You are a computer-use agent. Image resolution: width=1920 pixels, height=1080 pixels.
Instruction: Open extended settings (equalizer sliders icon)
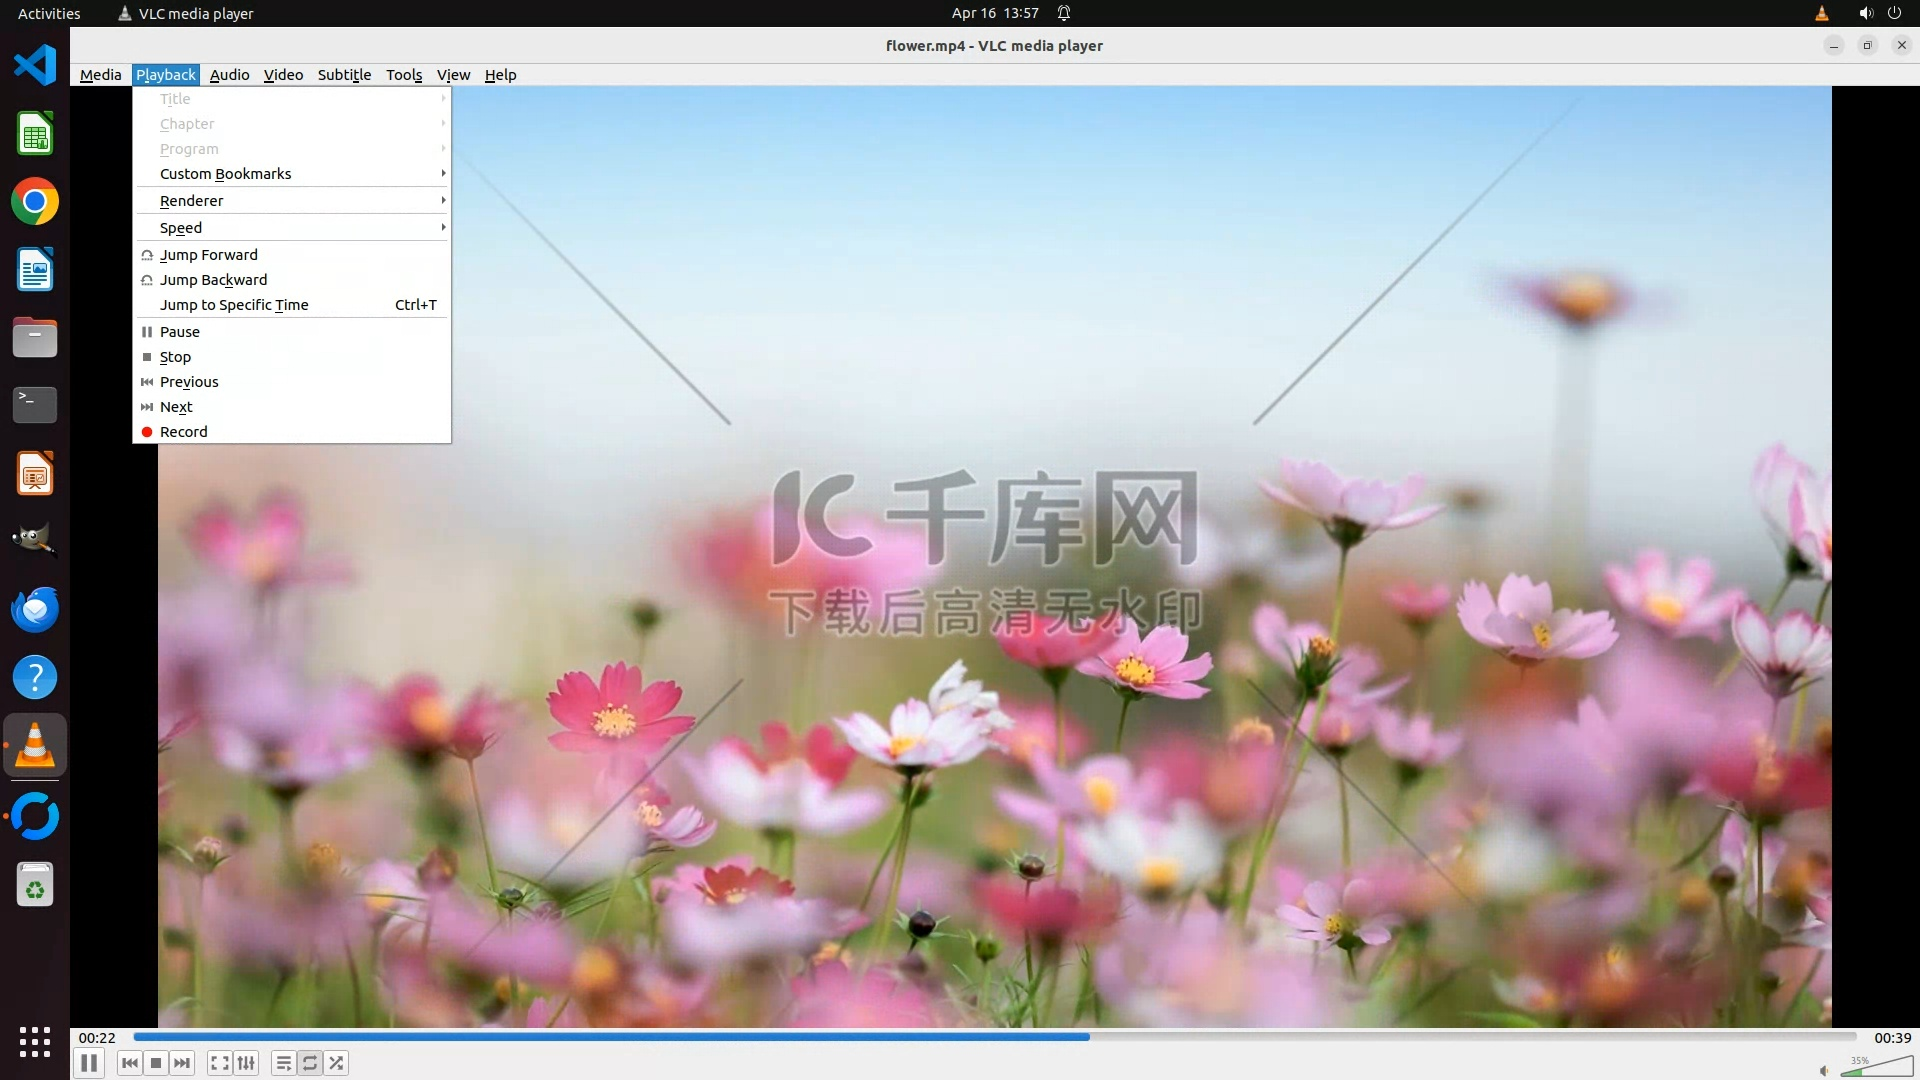tap(246, 1063)
